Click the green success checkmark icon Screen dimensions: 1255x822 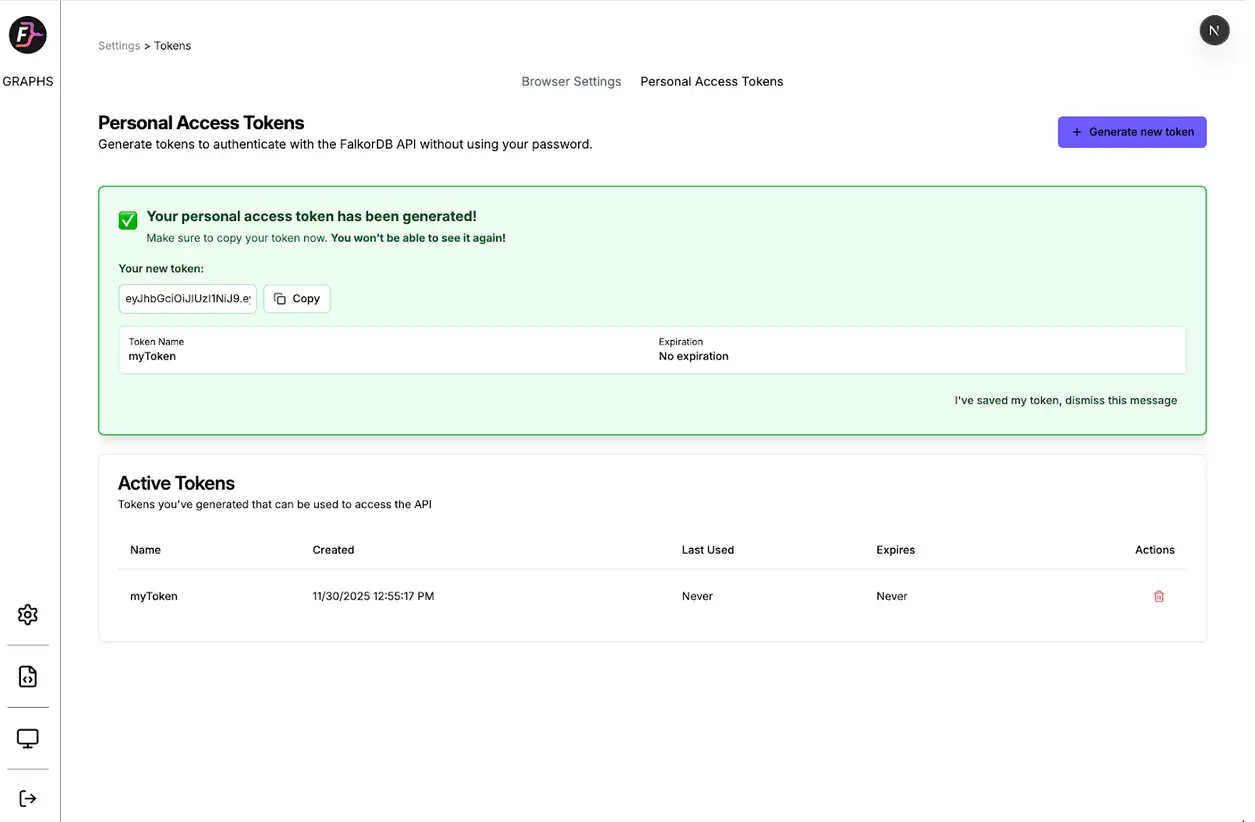pyautogui.click(x=127, y=220)
